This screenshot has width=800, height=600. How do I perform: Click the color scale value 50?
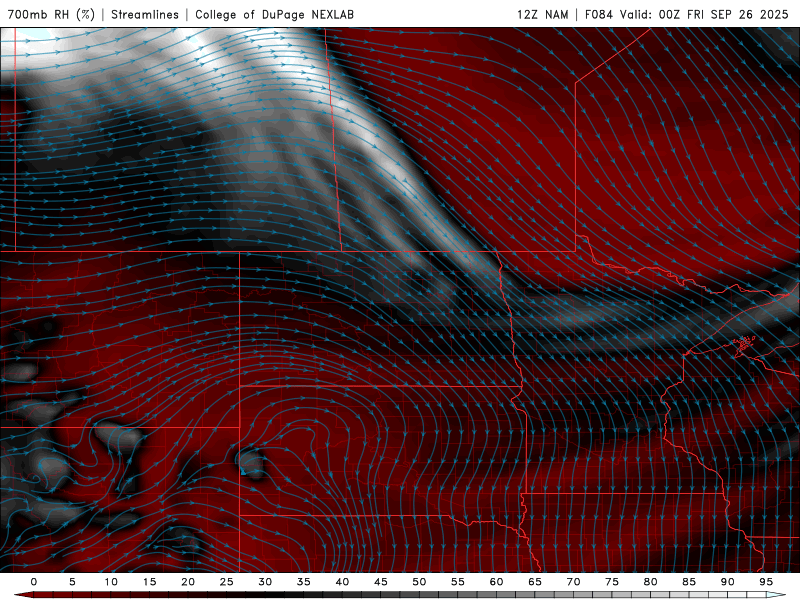(x=419, y=582)
